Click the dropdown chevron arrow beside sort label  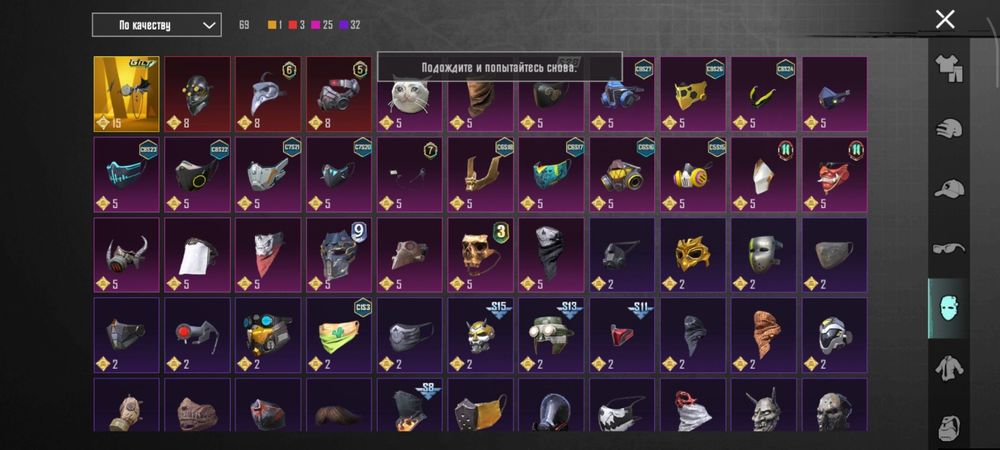pos(209,25)
